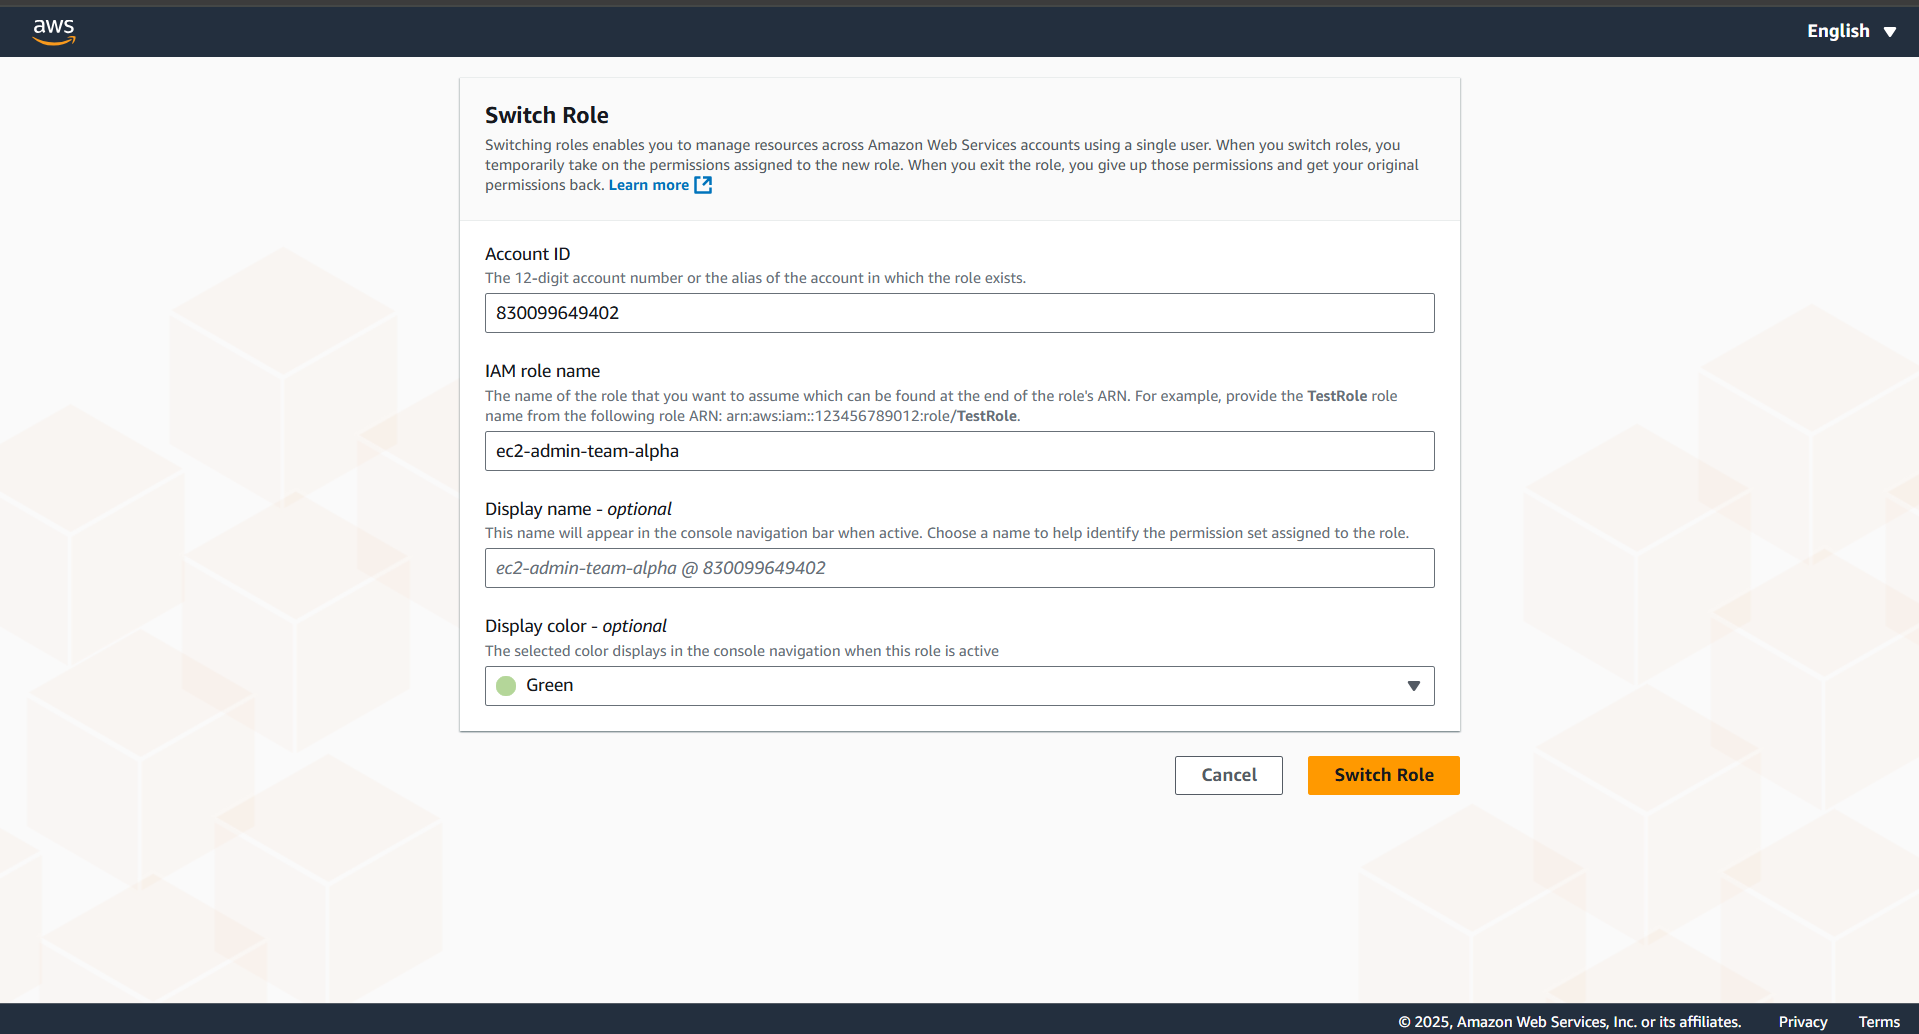
Task: Select the Display name text box
Action: (x=958, y=568)
